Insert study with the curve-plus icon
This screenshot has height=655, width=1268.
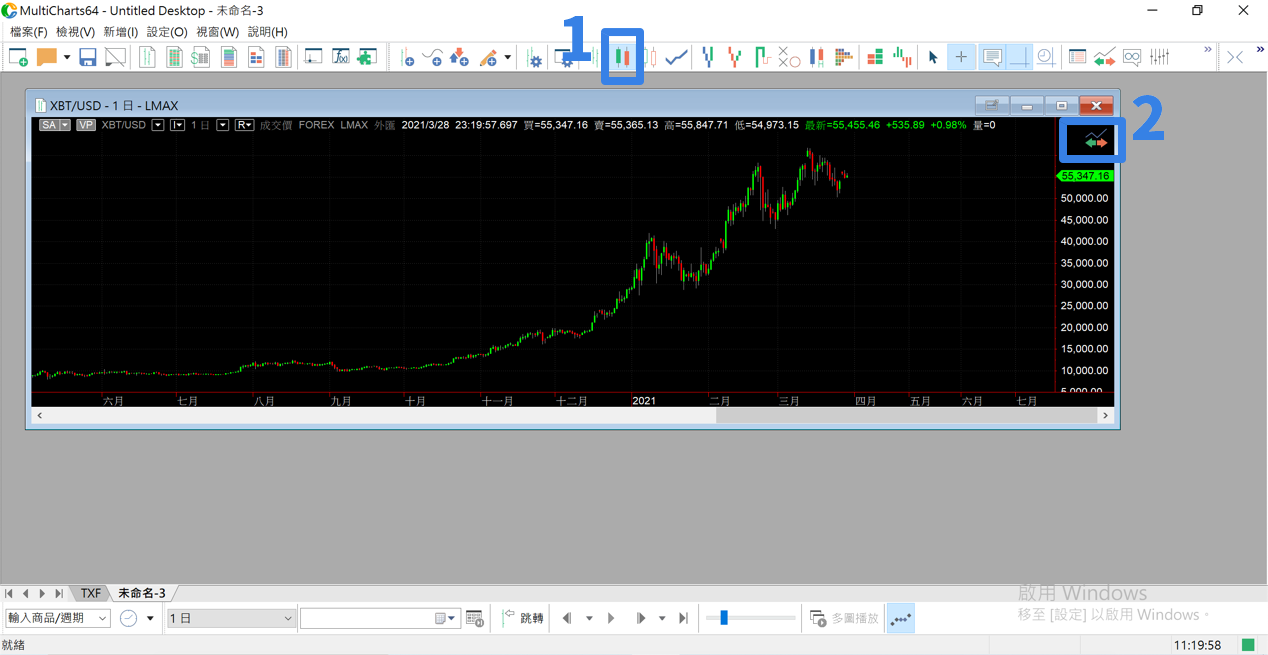433,57
